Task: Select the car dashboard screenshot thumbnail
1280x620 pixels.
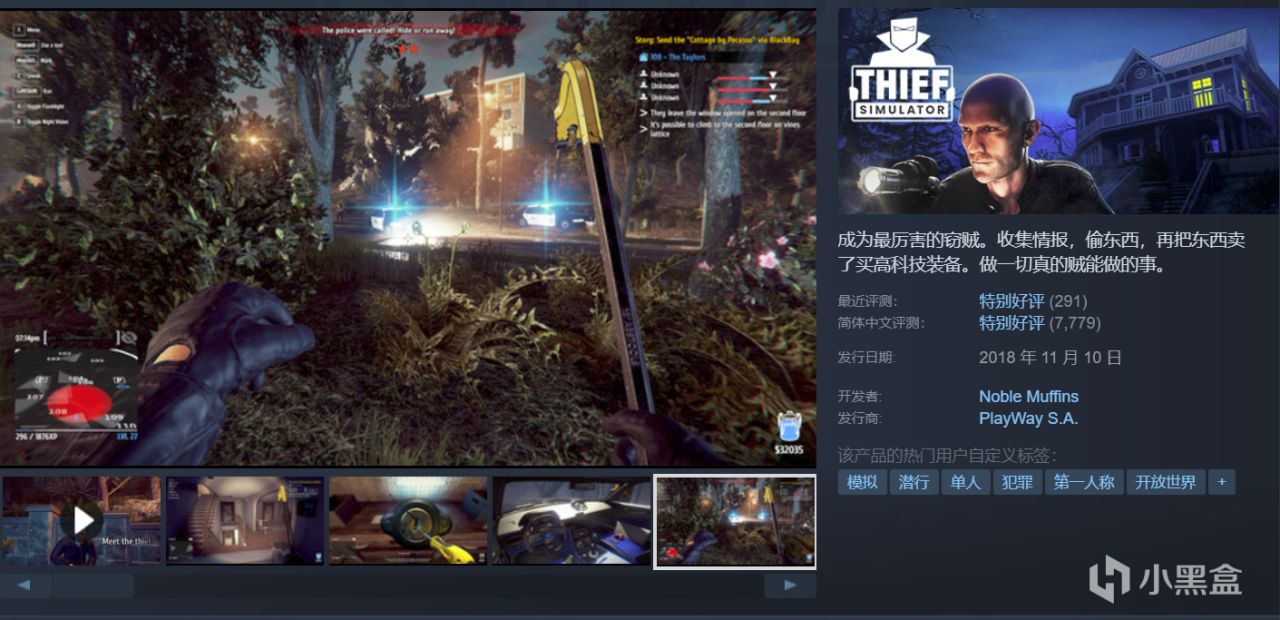Action: [572, 521]
